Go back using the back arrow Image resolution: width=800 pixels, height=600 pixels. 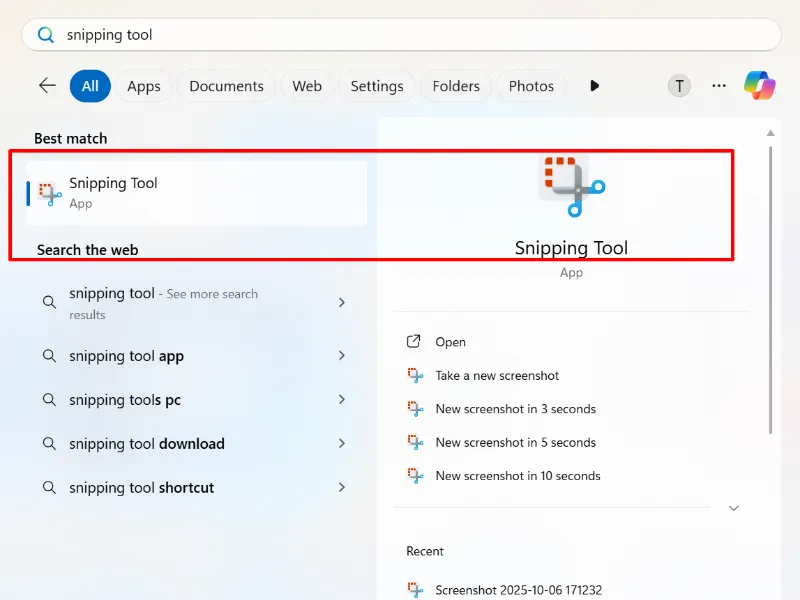click(46, 86)
